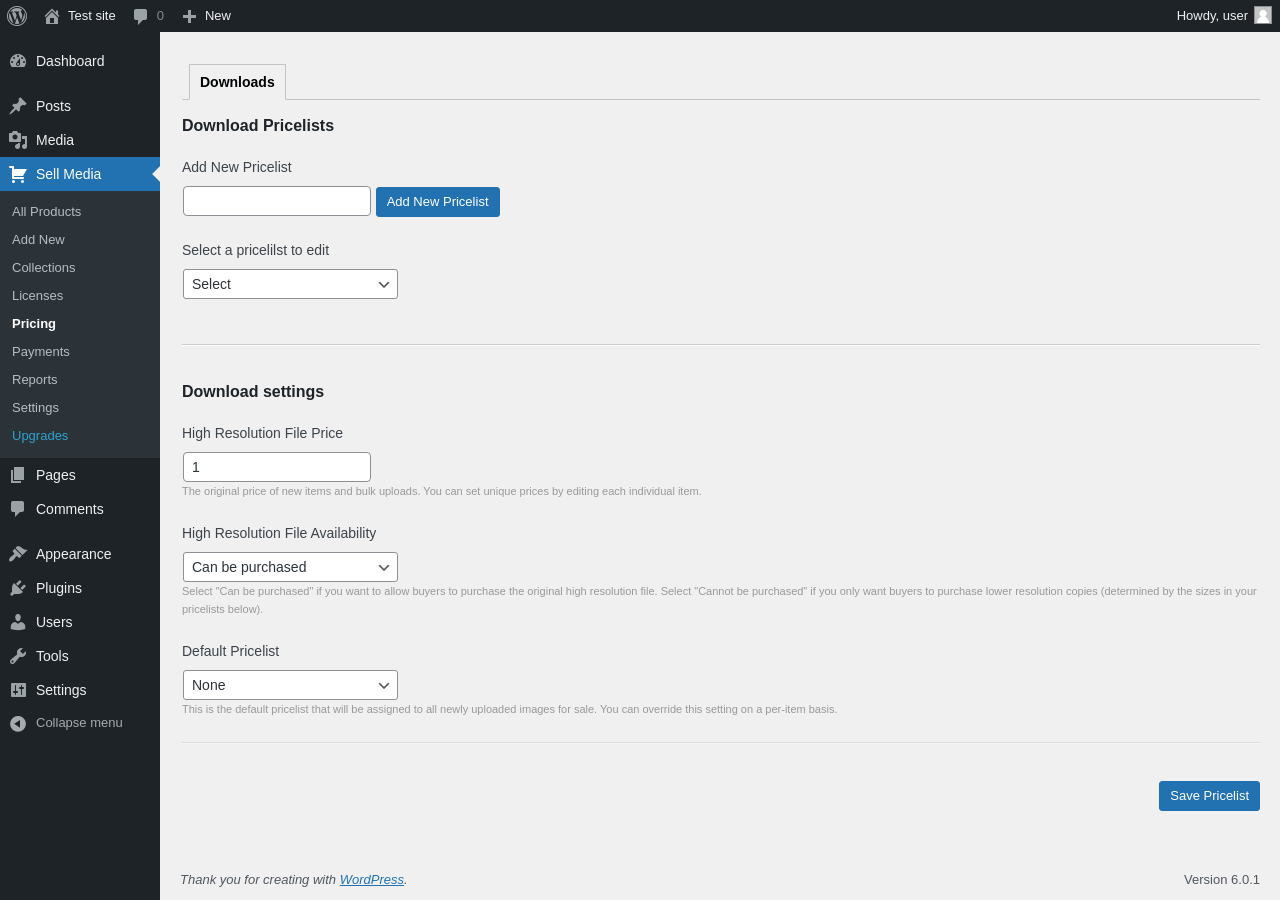
Task: Click the Save Pricelist button
Action: click(x=1209, y=796)
